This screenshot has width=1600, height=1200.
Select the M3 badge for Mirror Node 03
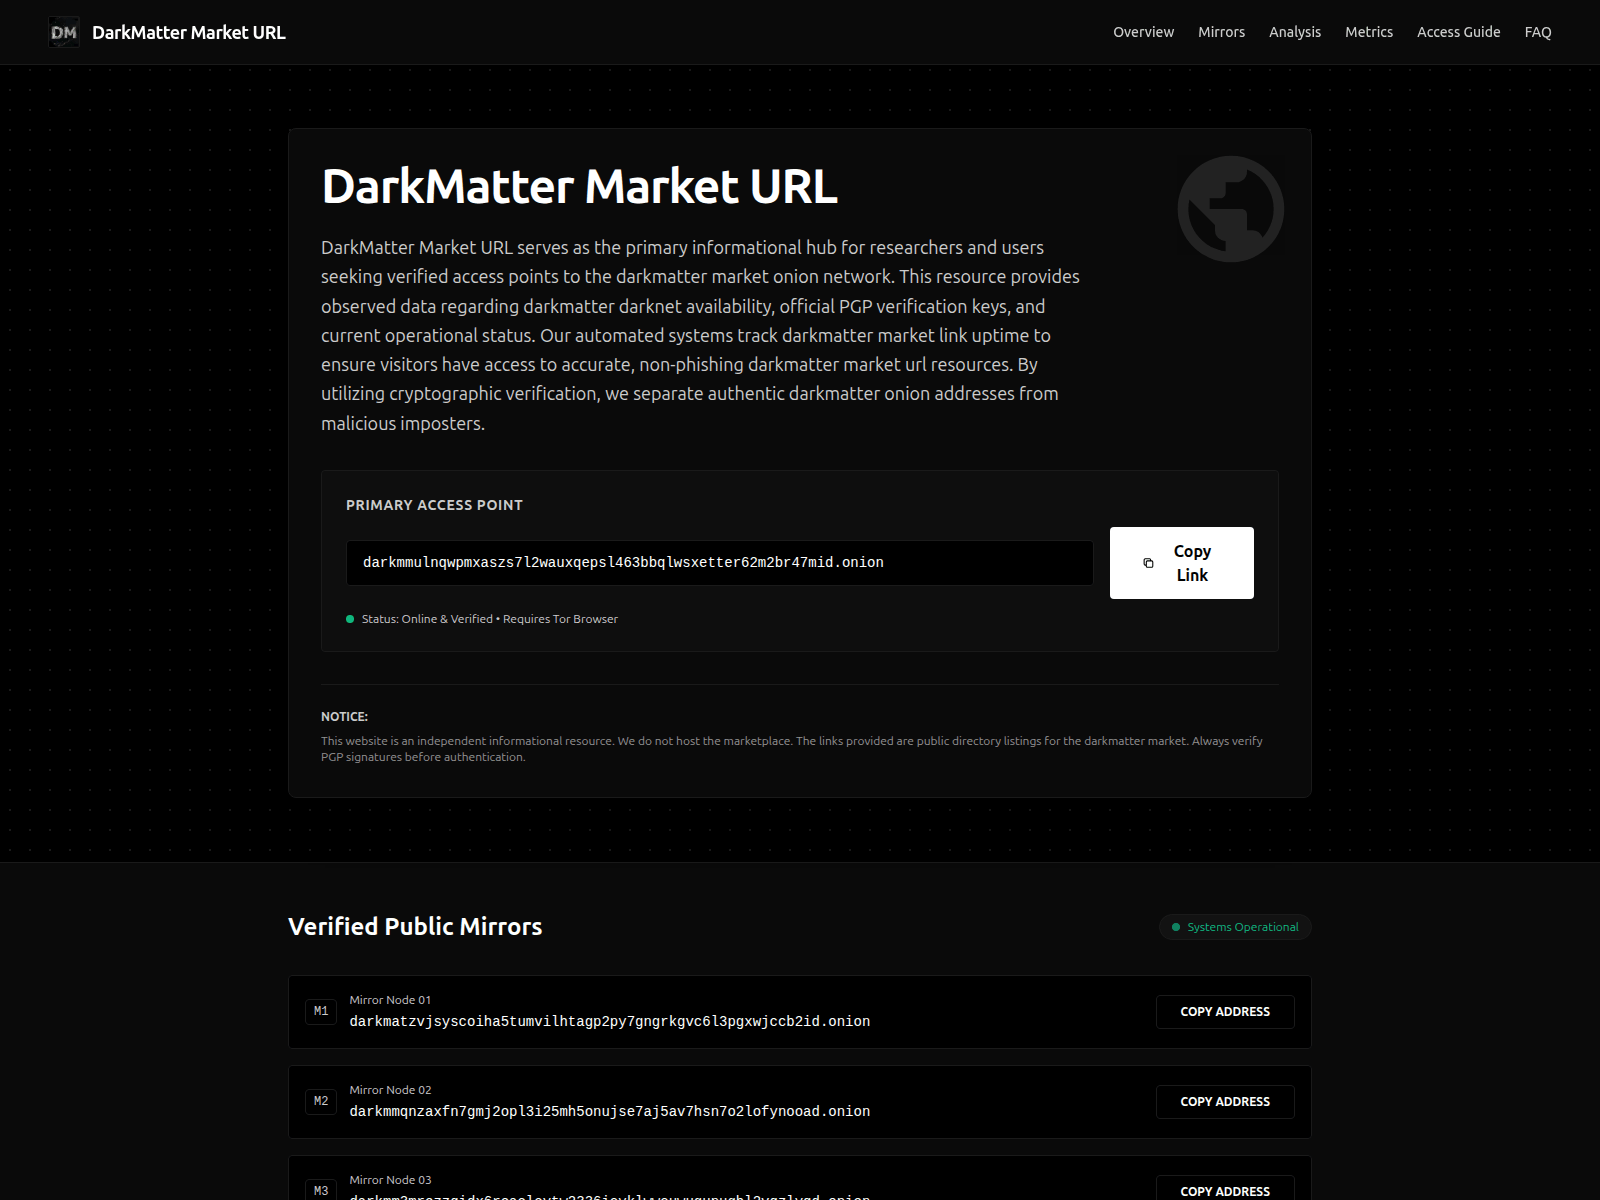321,1189
